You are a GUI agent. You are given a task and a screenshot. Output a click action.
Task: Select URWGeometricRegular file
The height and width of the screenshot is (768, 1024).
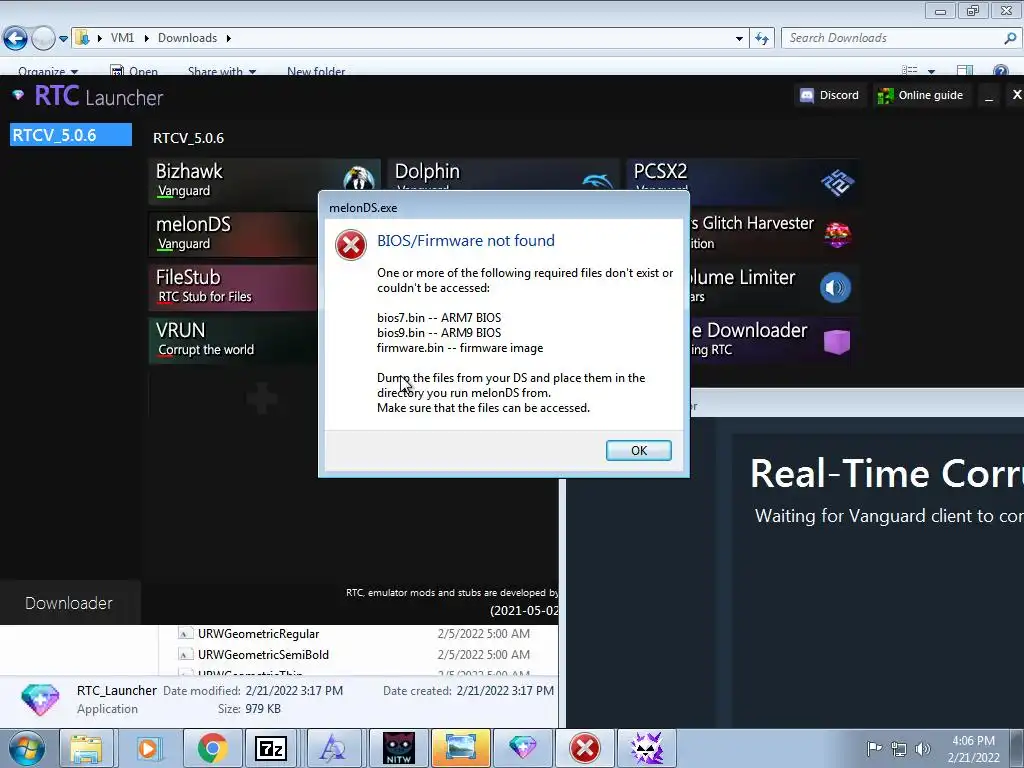(x=258, y=633)
